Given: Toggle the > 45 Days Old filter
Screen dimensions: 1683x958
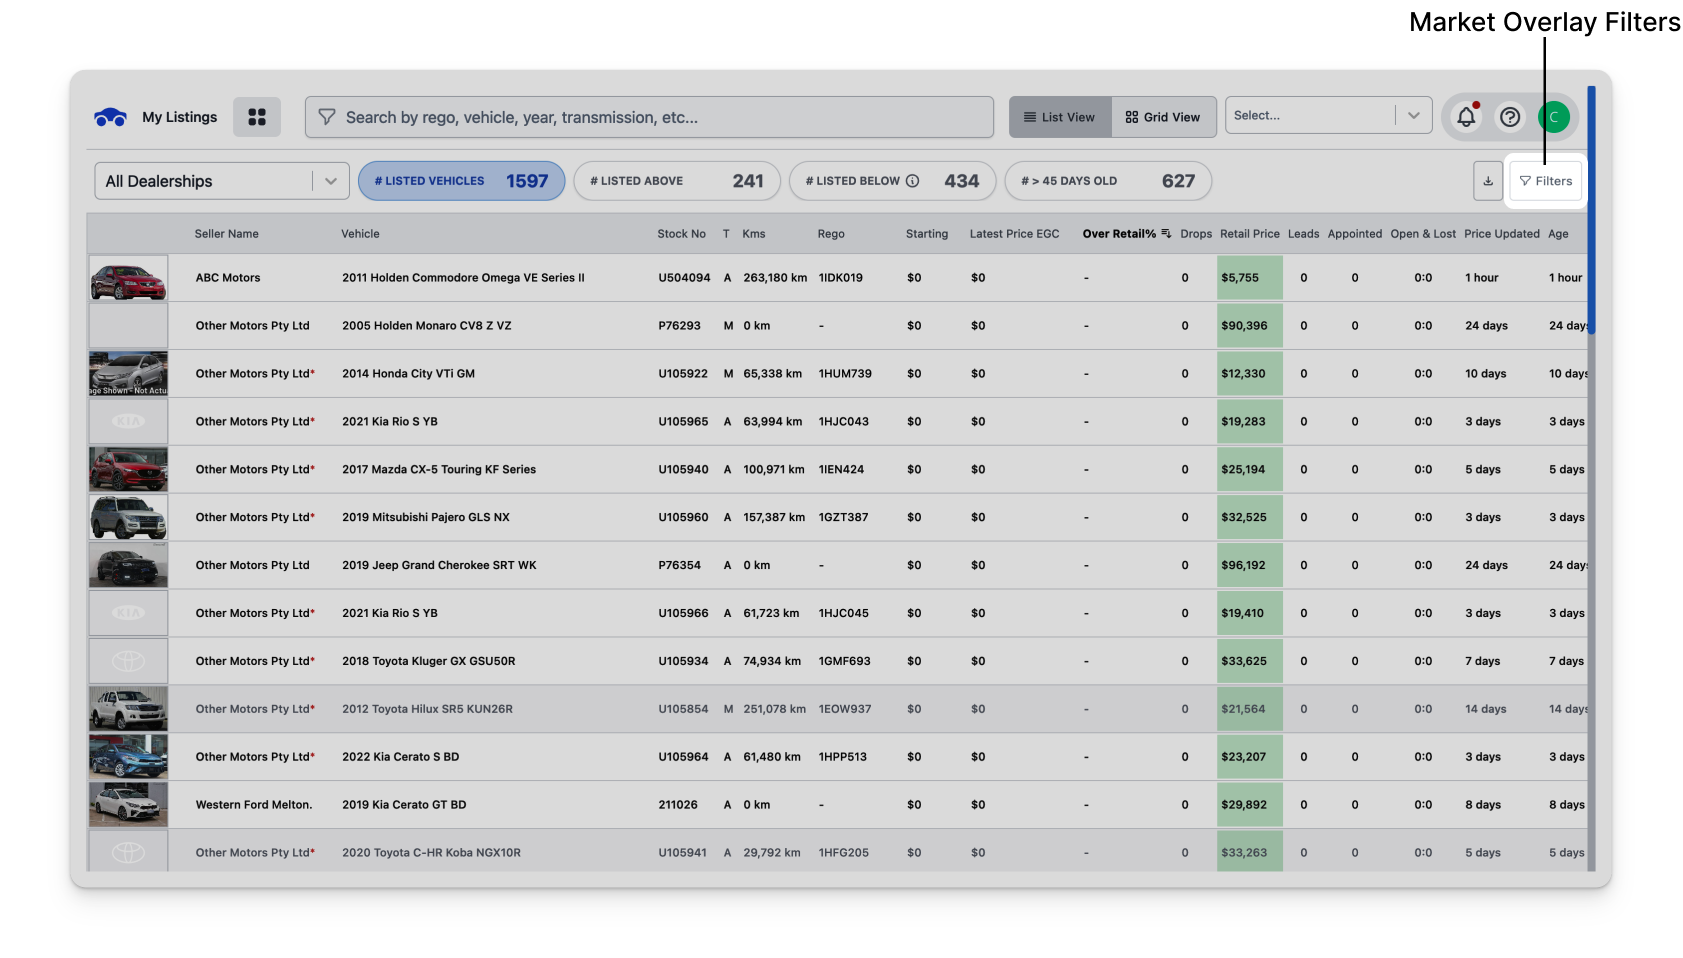Looking at the screenshot, I should coord(1107,181).
